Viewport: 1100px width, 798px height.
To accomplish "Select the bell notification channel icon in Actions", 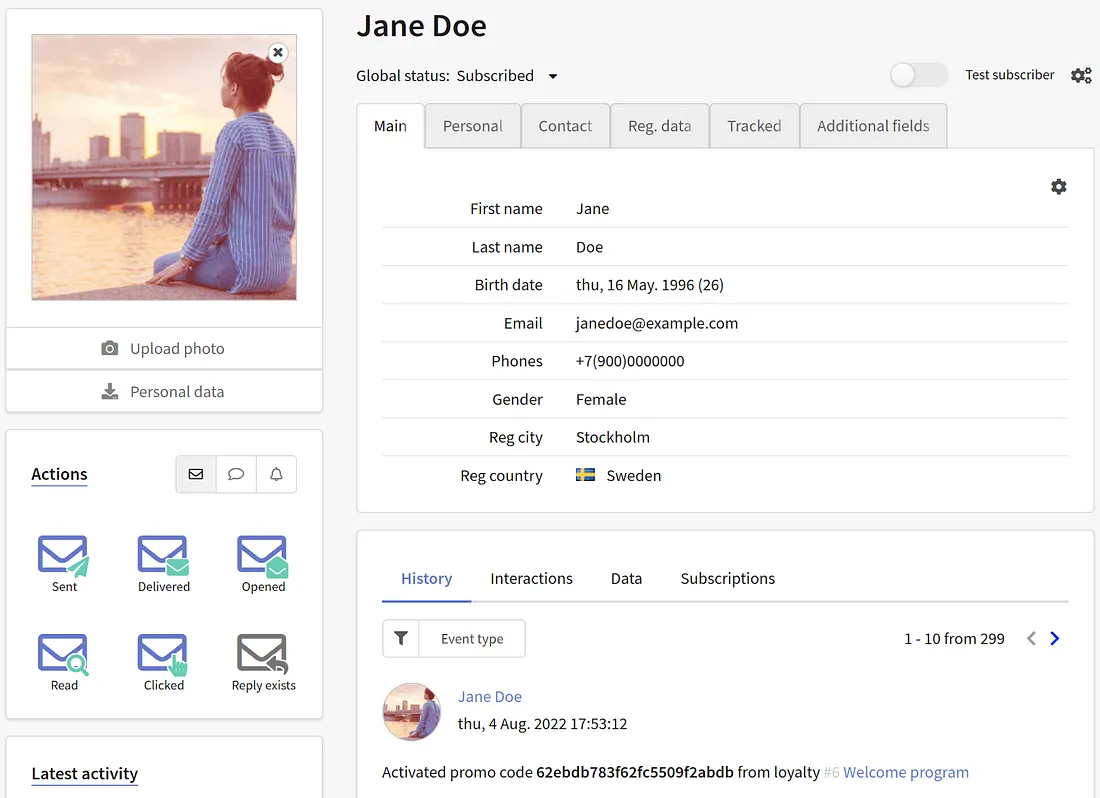I will (276, 474).
